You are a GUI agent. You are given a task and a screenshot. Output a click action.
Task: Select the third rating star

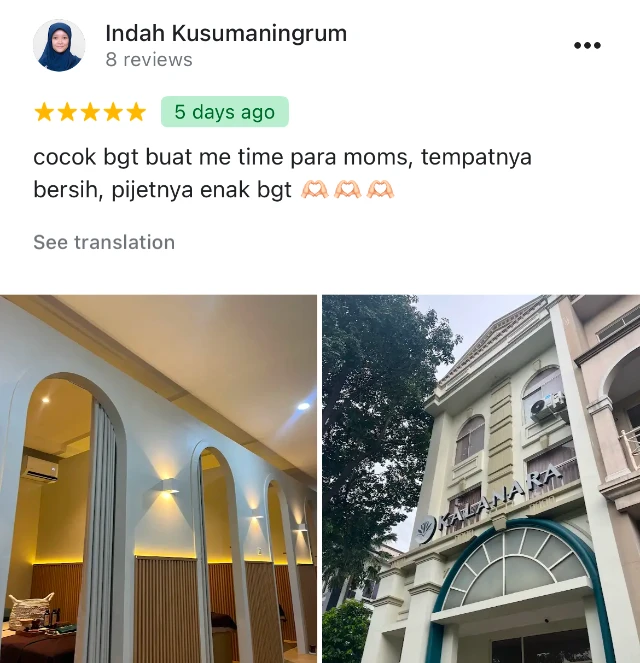pyautogui.click(x=90, y=112)
